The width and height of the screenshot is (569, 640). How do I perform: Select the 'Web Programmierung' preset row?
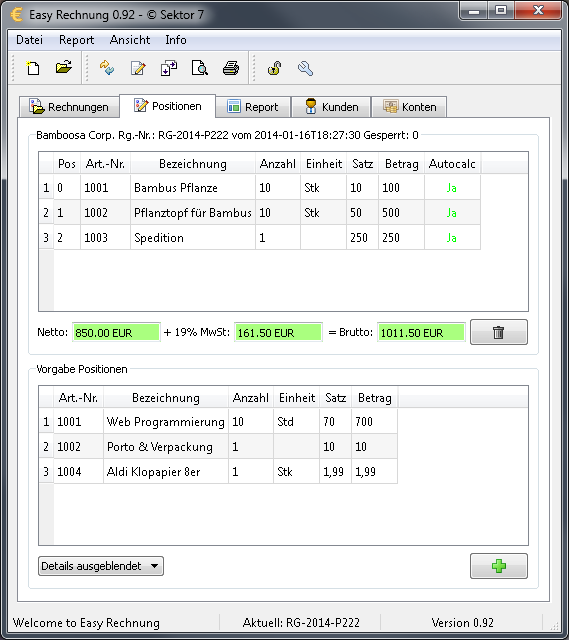coord(218,422)
